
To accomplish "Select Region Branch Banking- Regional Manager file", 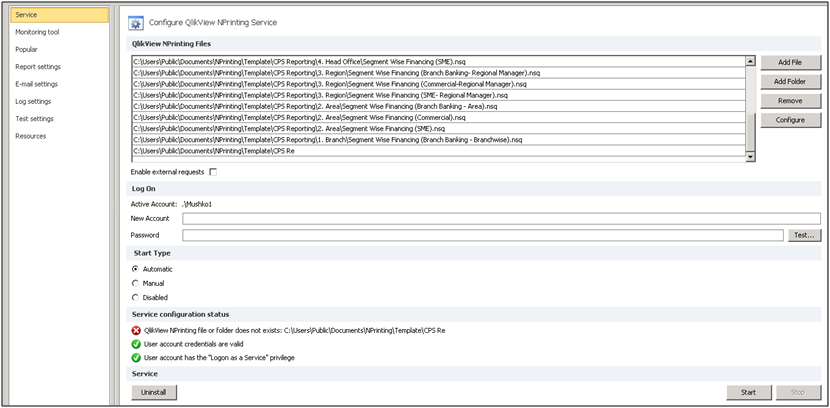I will pos(438,73).
